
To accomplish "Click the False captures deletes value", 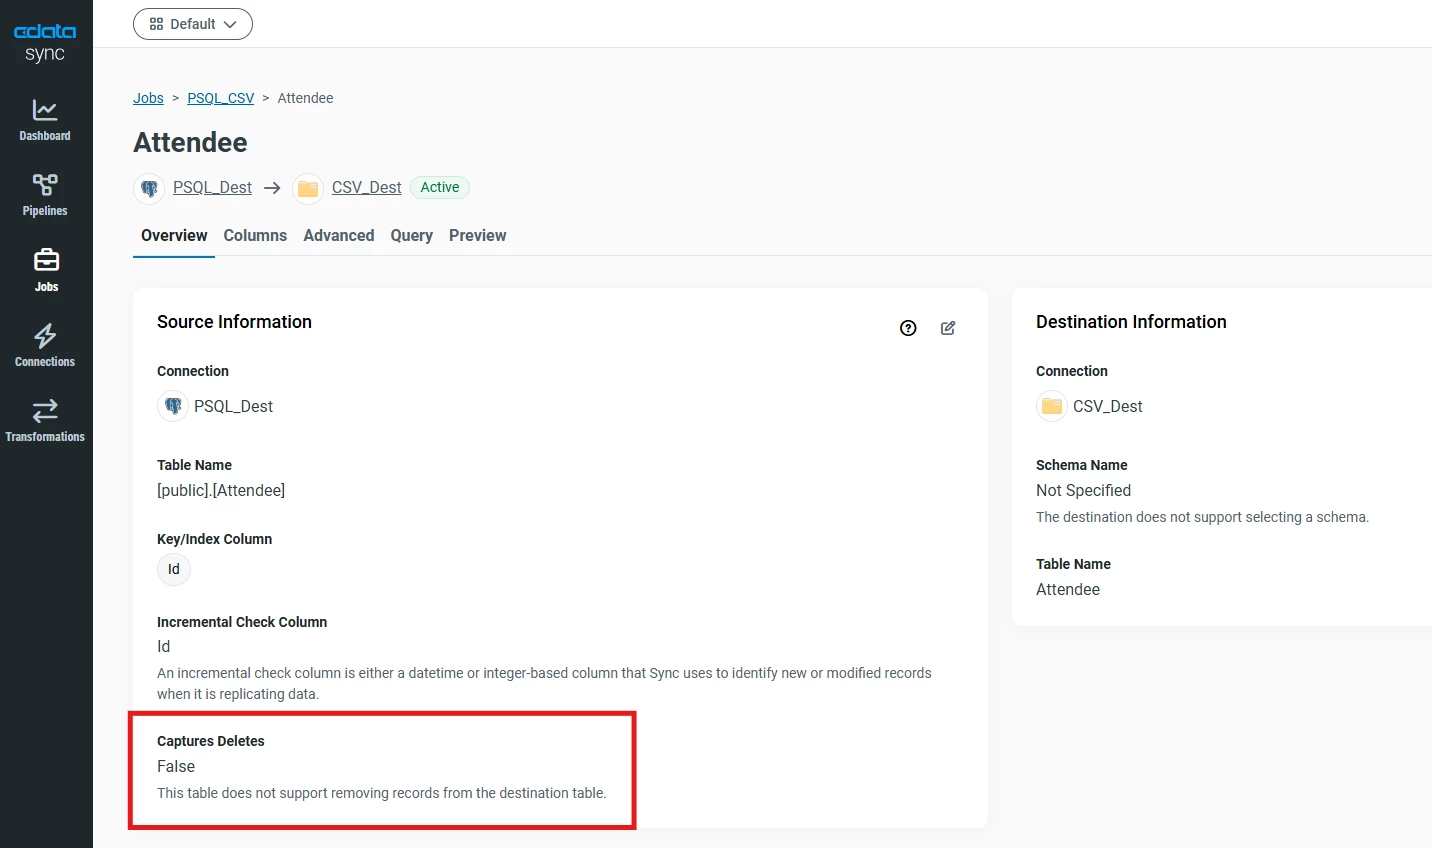I will click(176, 766).
